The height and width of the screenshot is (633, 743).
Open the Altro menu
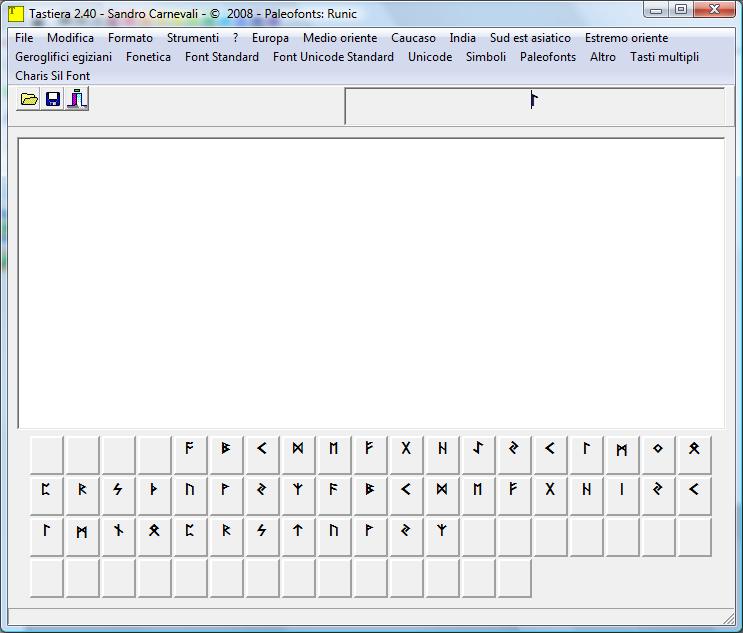point(603,57)
